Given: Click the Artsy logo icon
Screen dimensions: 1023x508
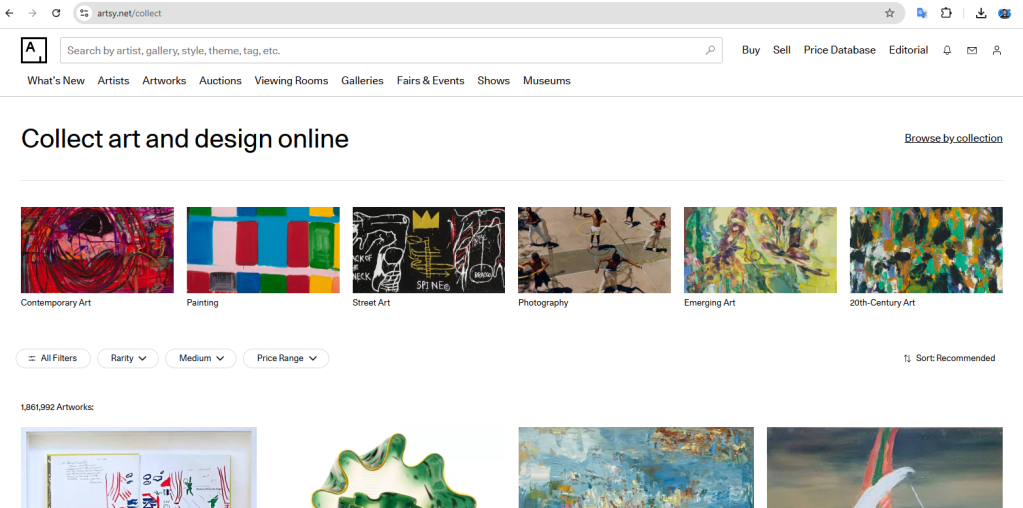Looking at the screenshot, I should coord(33,50).
